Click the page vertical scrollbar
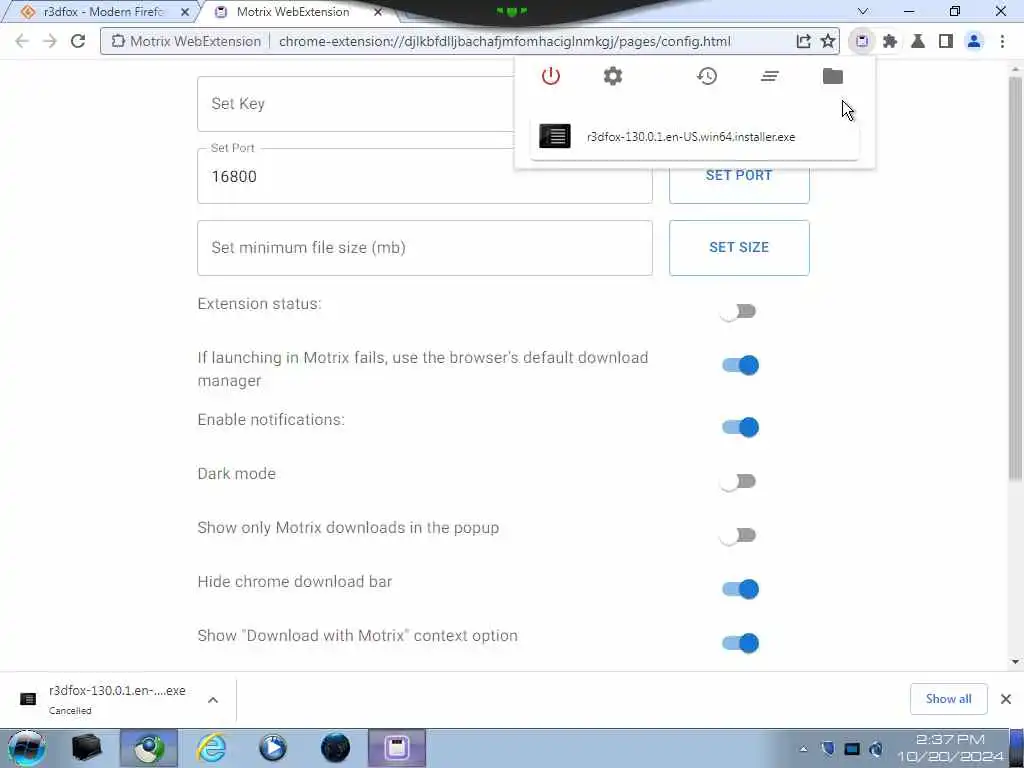Viewport: 1024px width, 768px height. point(1015,278)
